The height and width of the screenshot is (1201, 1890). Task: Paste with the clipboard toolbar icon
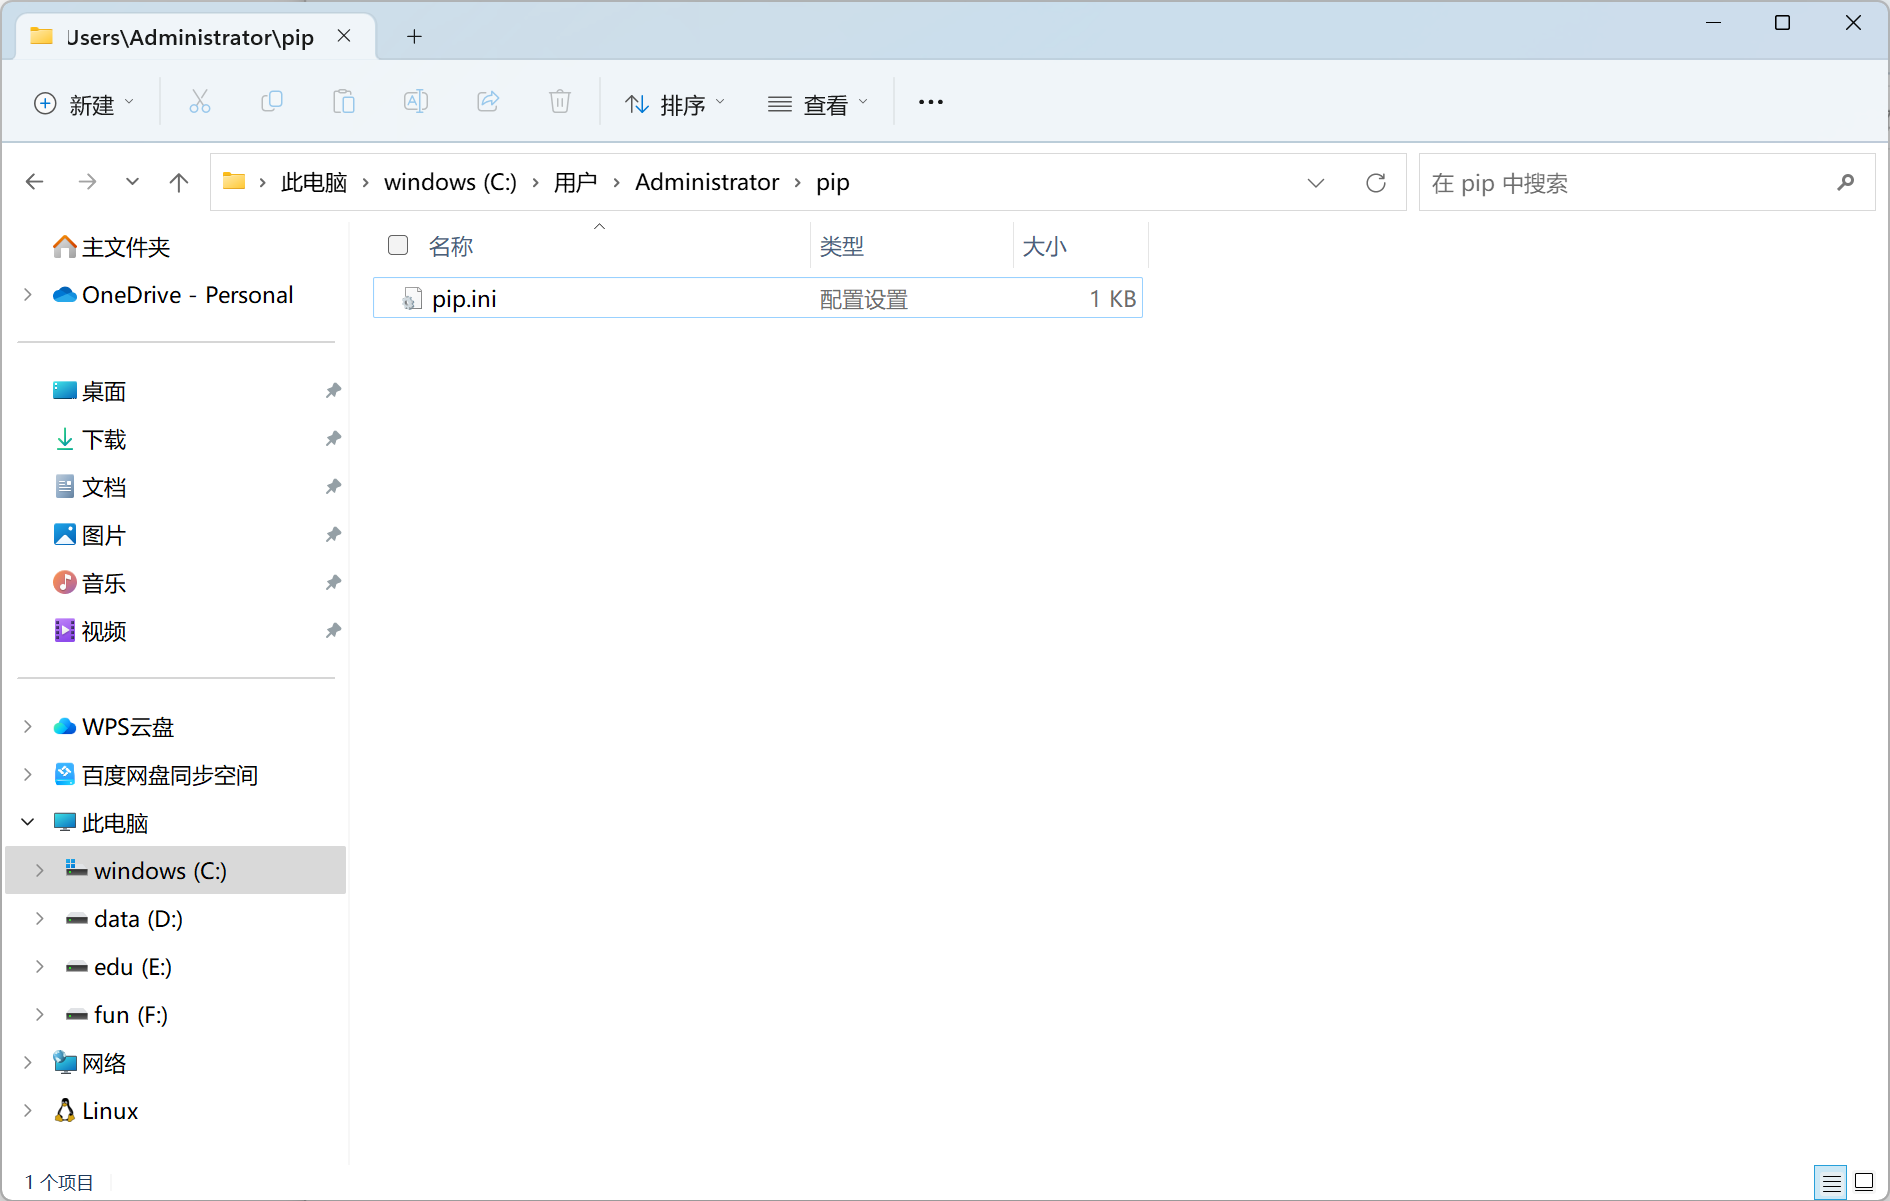click(x=343, y=102)
